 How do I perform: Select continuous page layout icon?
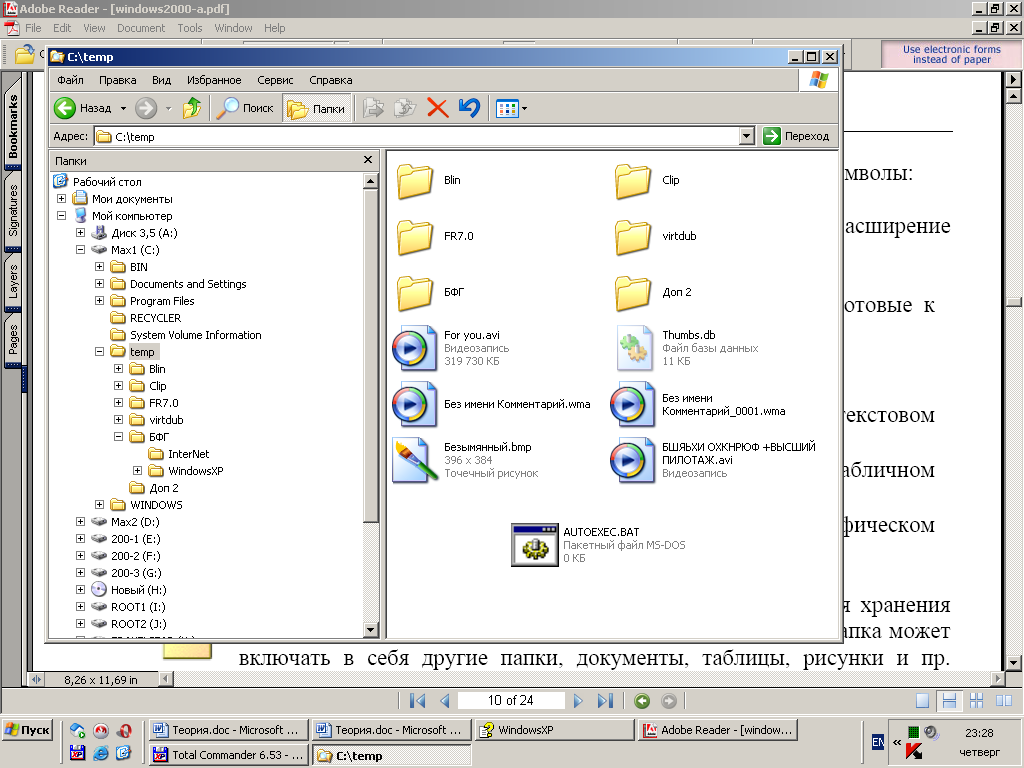[949, 701]
